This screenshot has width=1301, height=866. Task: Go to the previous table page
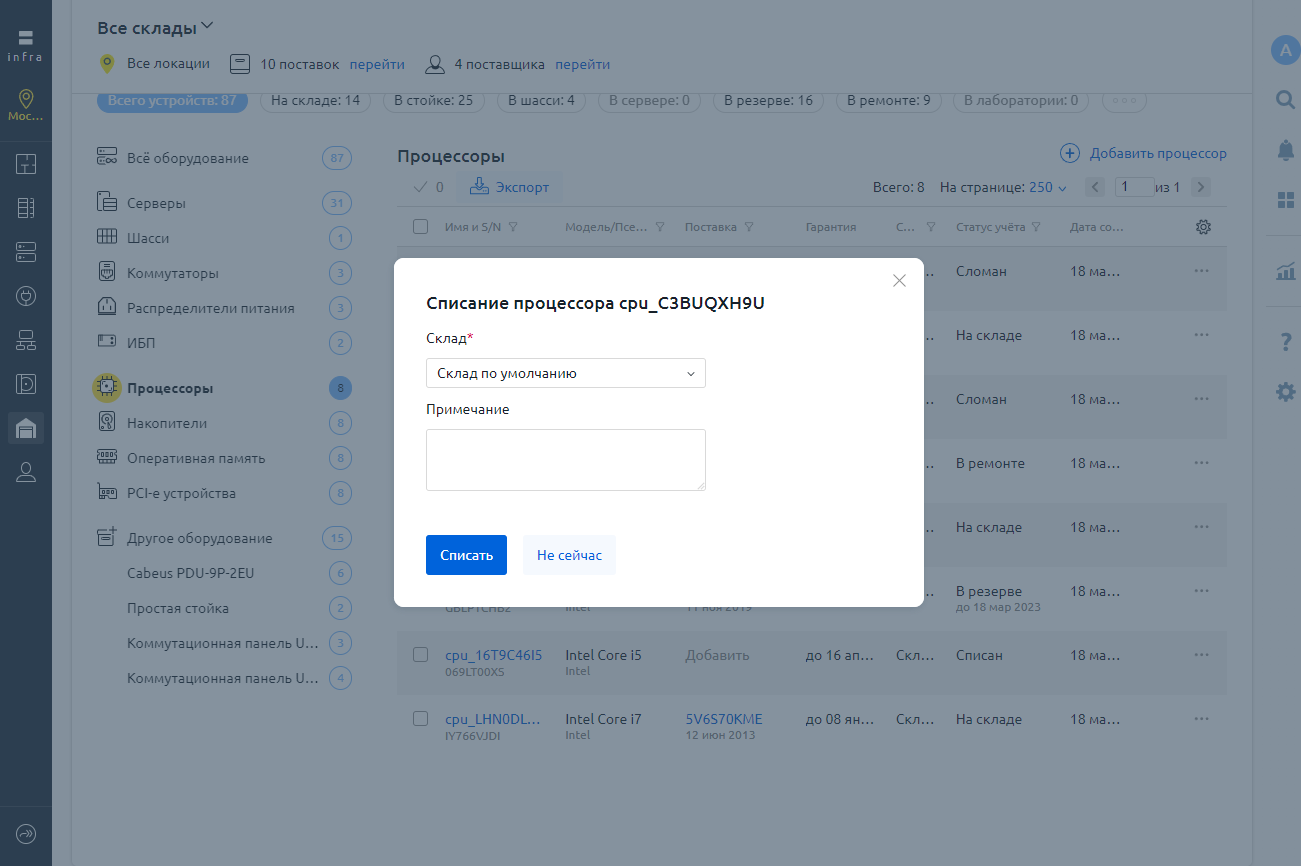[x=1096, y=187]
